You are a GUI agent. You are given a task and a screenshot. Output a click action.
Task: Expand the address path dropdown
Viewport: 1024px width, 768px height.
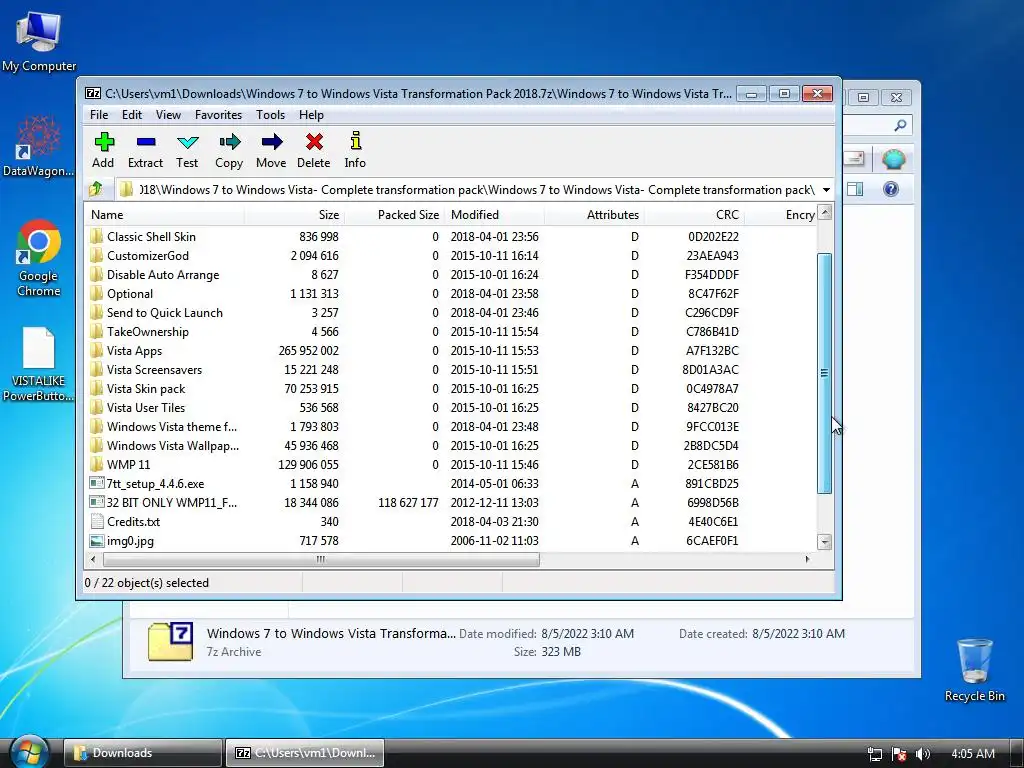(x=826, y=189)
